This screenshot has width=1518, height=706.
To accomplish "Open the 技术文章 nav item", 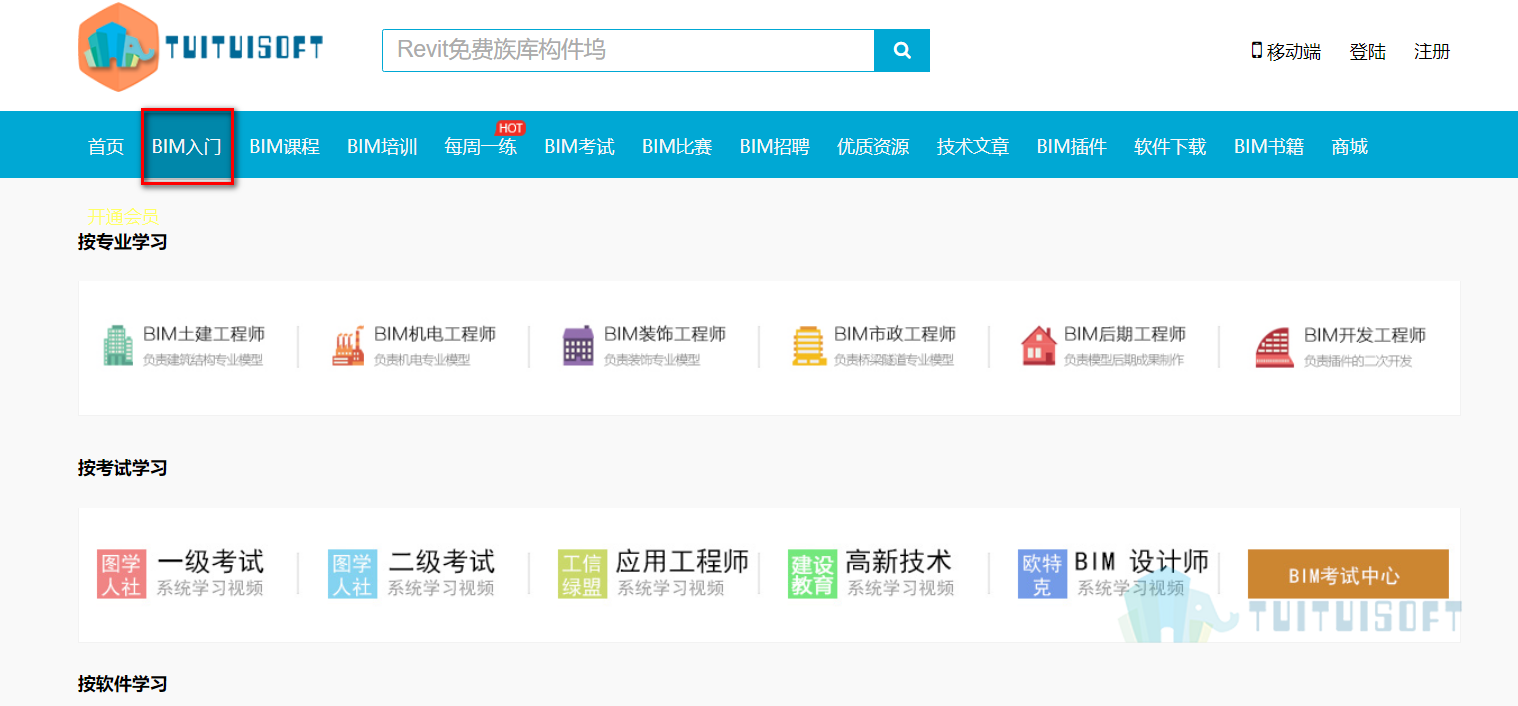I will point(973,147).
